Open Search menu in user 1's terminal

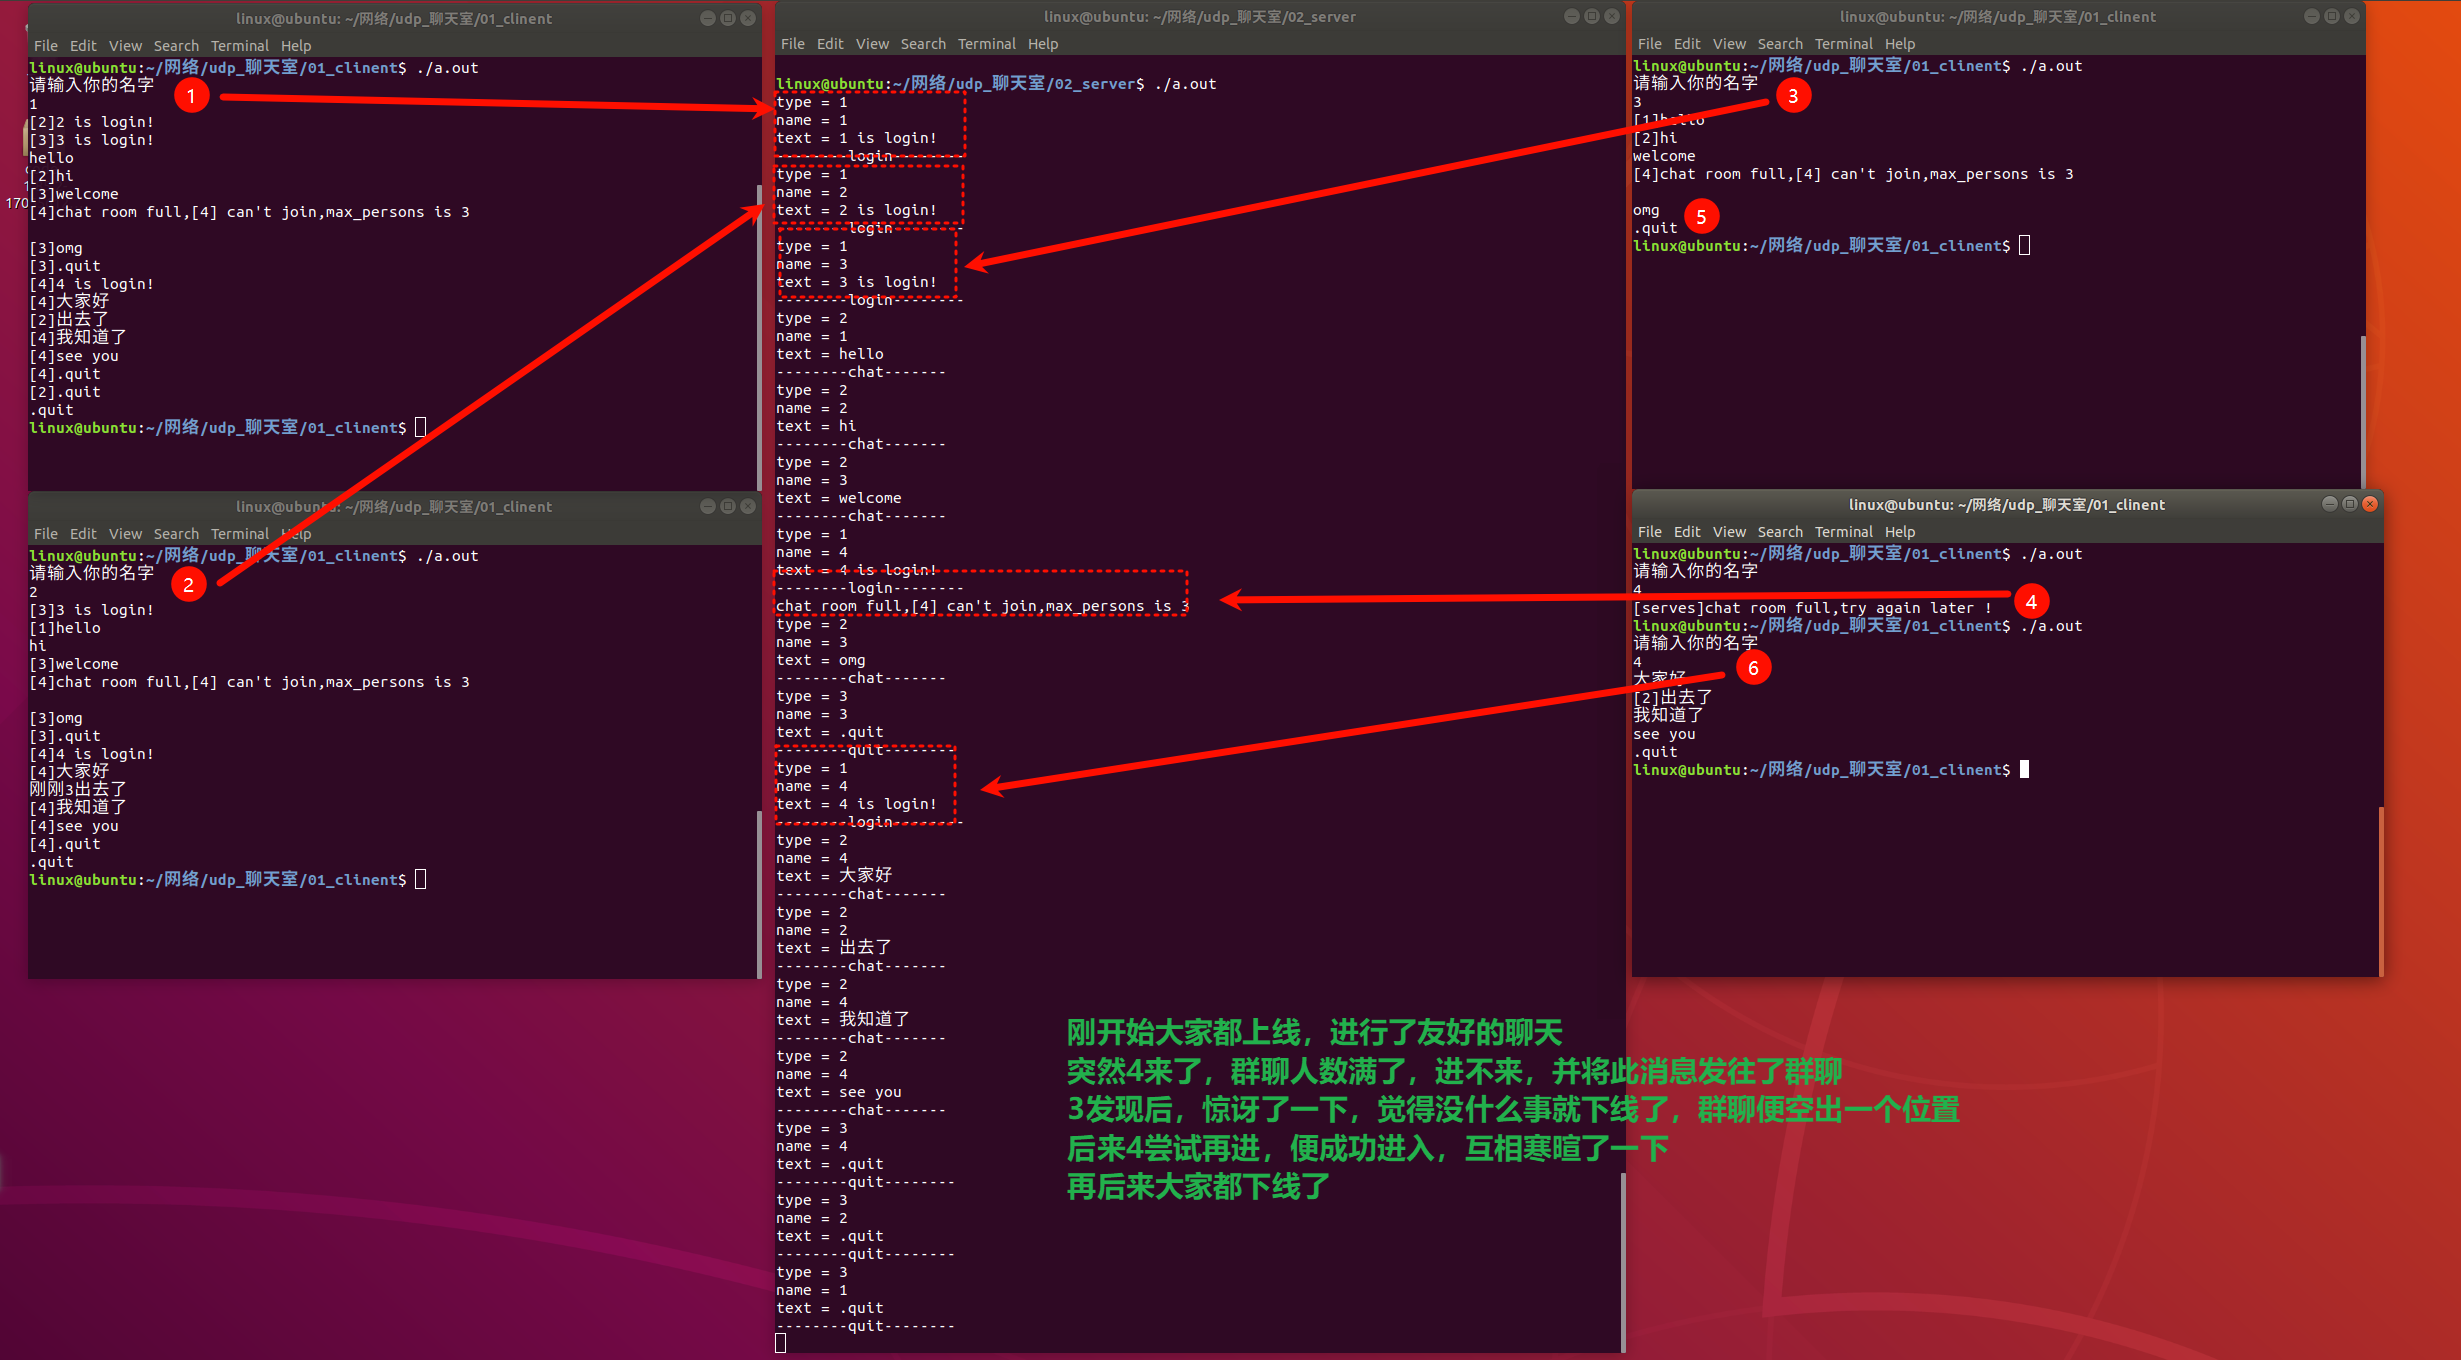175,46
